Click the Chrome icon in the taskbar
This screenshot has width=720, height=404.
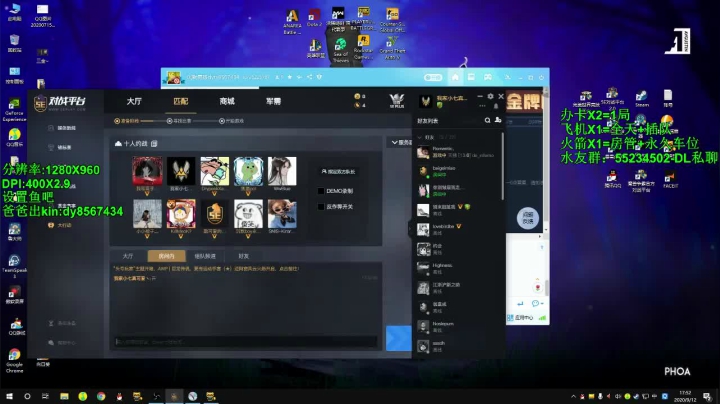[x=101, y=396]
